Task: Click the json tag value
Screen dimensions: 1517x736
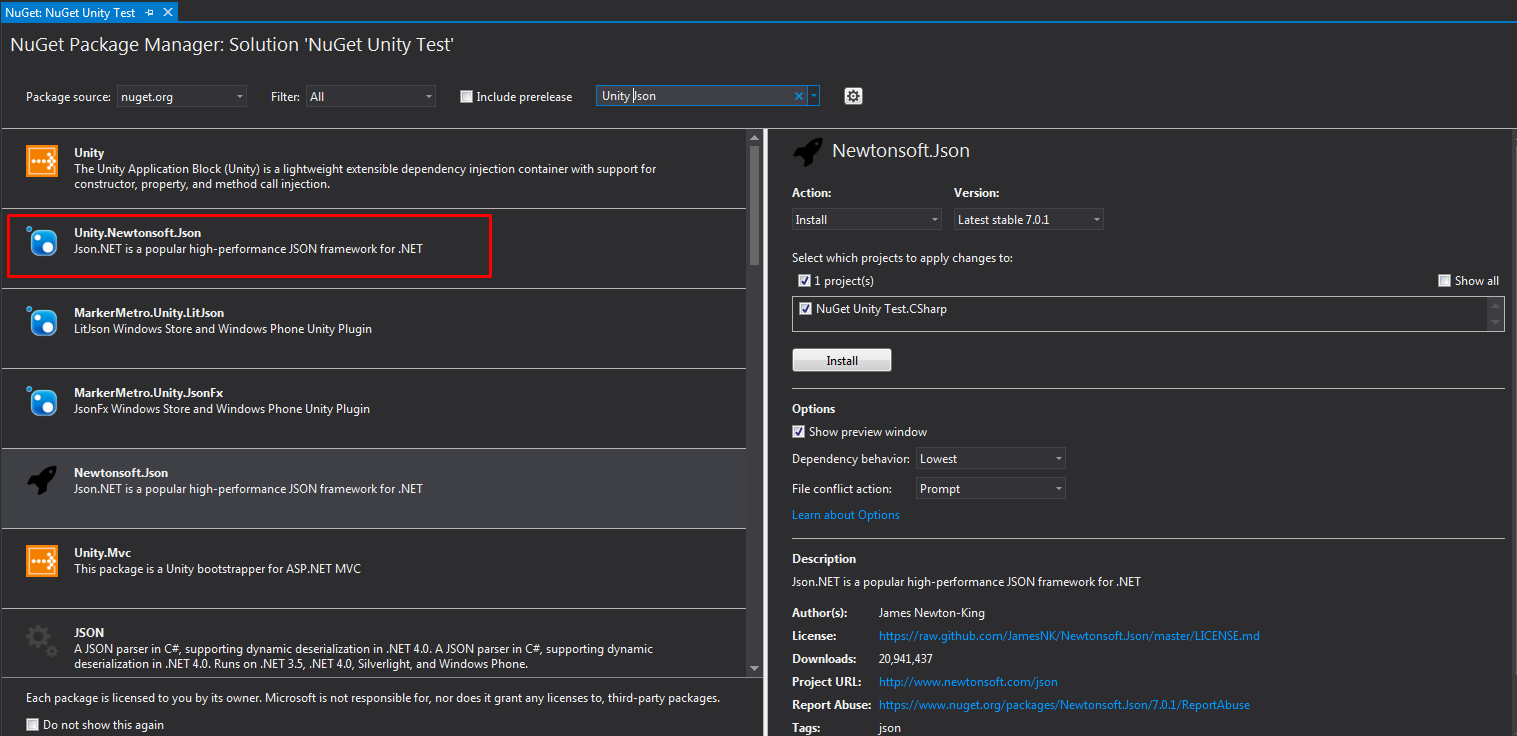Action: pyautogui.click(x=890, y=728)
